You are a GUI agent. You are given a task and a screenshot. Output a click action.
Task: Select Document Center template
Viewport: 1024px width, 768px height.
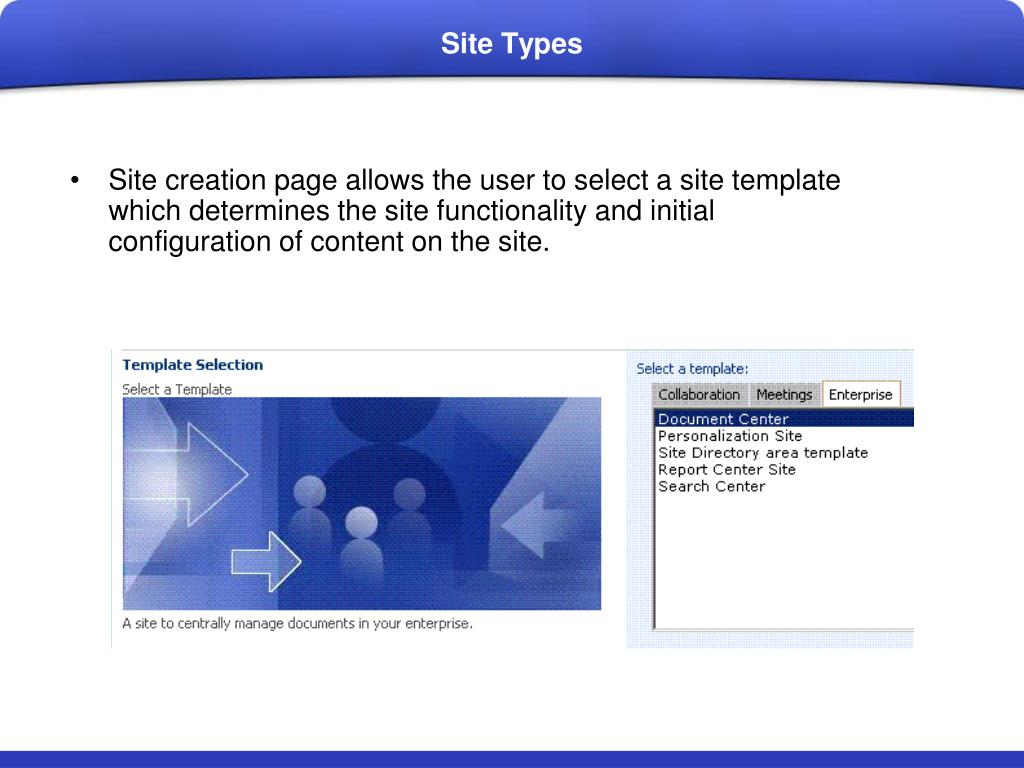point(784,419)
